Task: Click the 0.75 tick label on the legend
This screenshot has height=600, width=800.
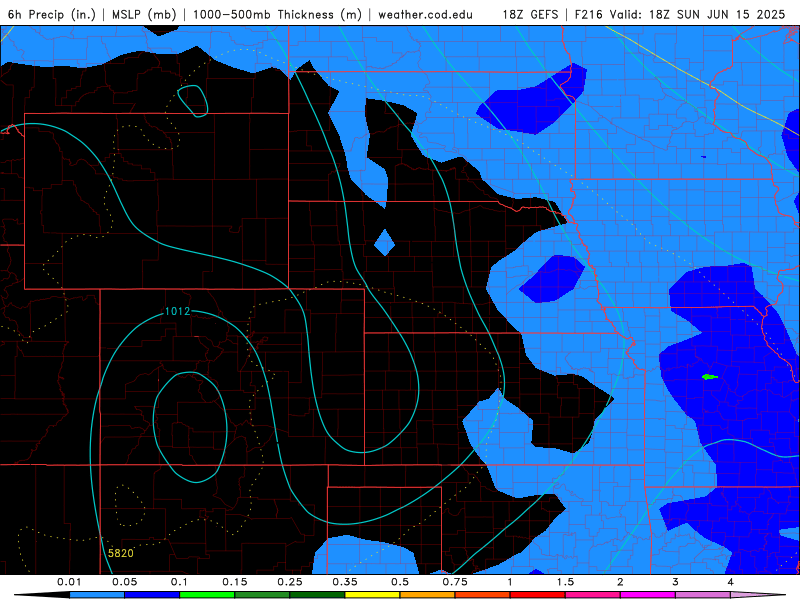Action: pyautogui.click(x=455, y=582)
